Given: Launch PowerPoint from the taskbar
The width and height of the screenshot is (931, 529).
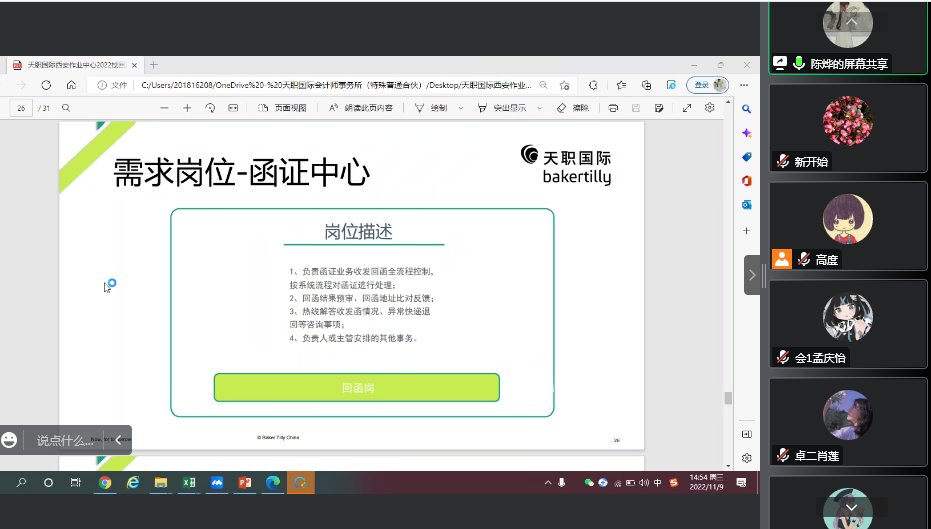Looking at the screenshot, I should pos(243,483).
